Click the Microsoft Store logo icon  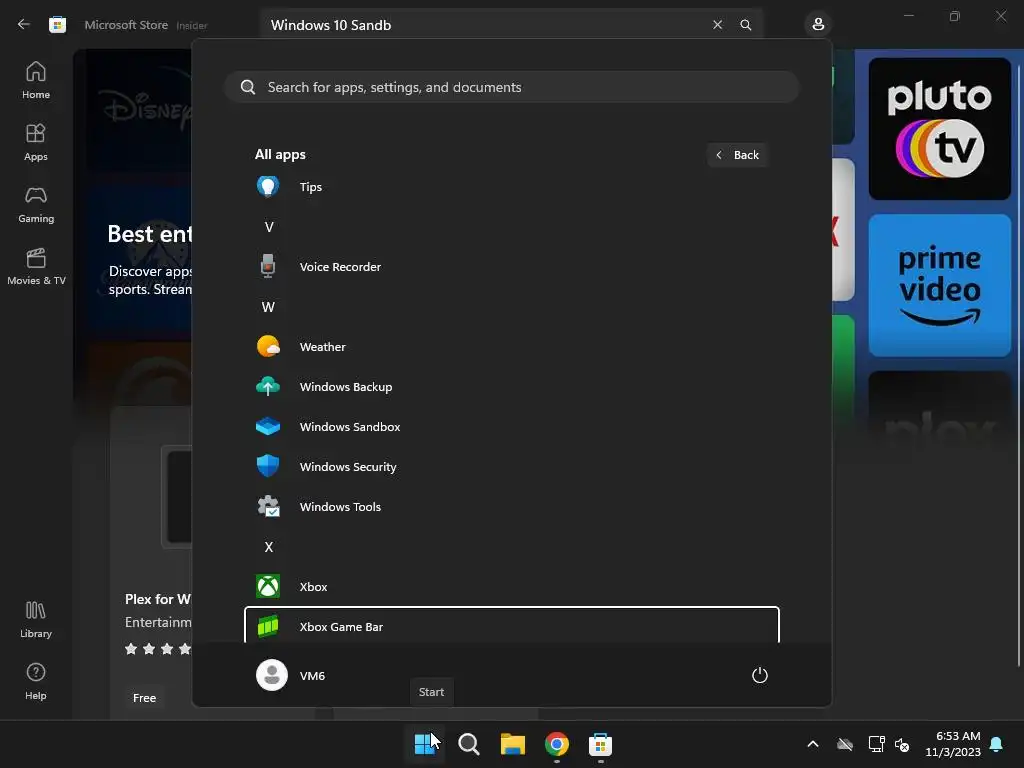(57, 25)
